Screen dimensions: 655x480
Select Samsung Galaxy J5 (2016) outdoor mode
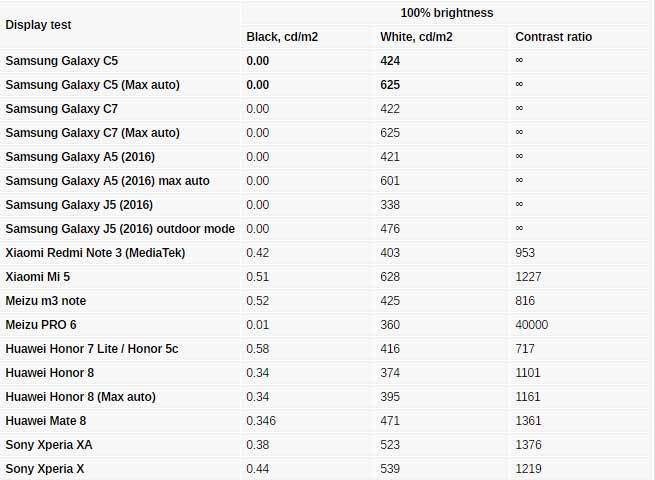point(120,229)
